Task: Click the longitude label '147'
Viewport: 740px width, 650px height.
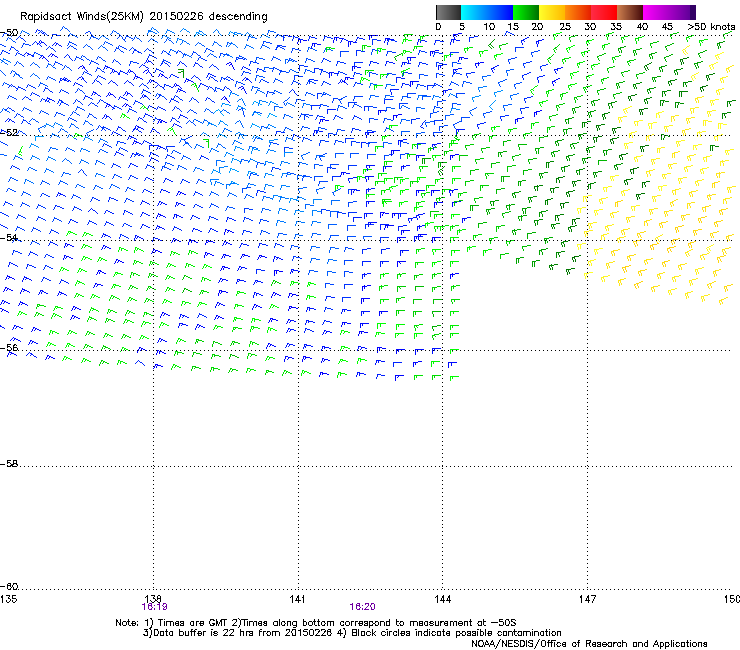Action: 588,599
